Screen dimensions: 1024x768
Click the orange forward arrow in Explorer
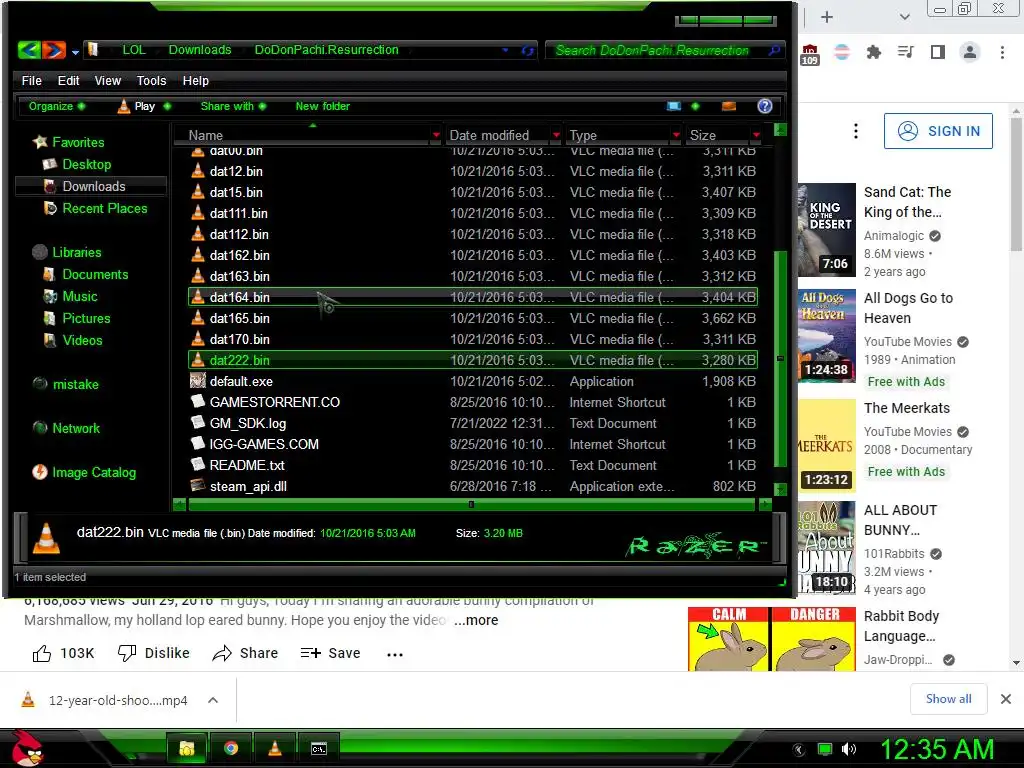[54, 50]
